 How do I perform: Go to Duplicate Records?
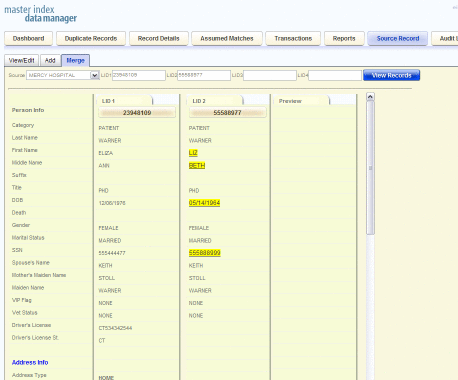tap(91, 39)
